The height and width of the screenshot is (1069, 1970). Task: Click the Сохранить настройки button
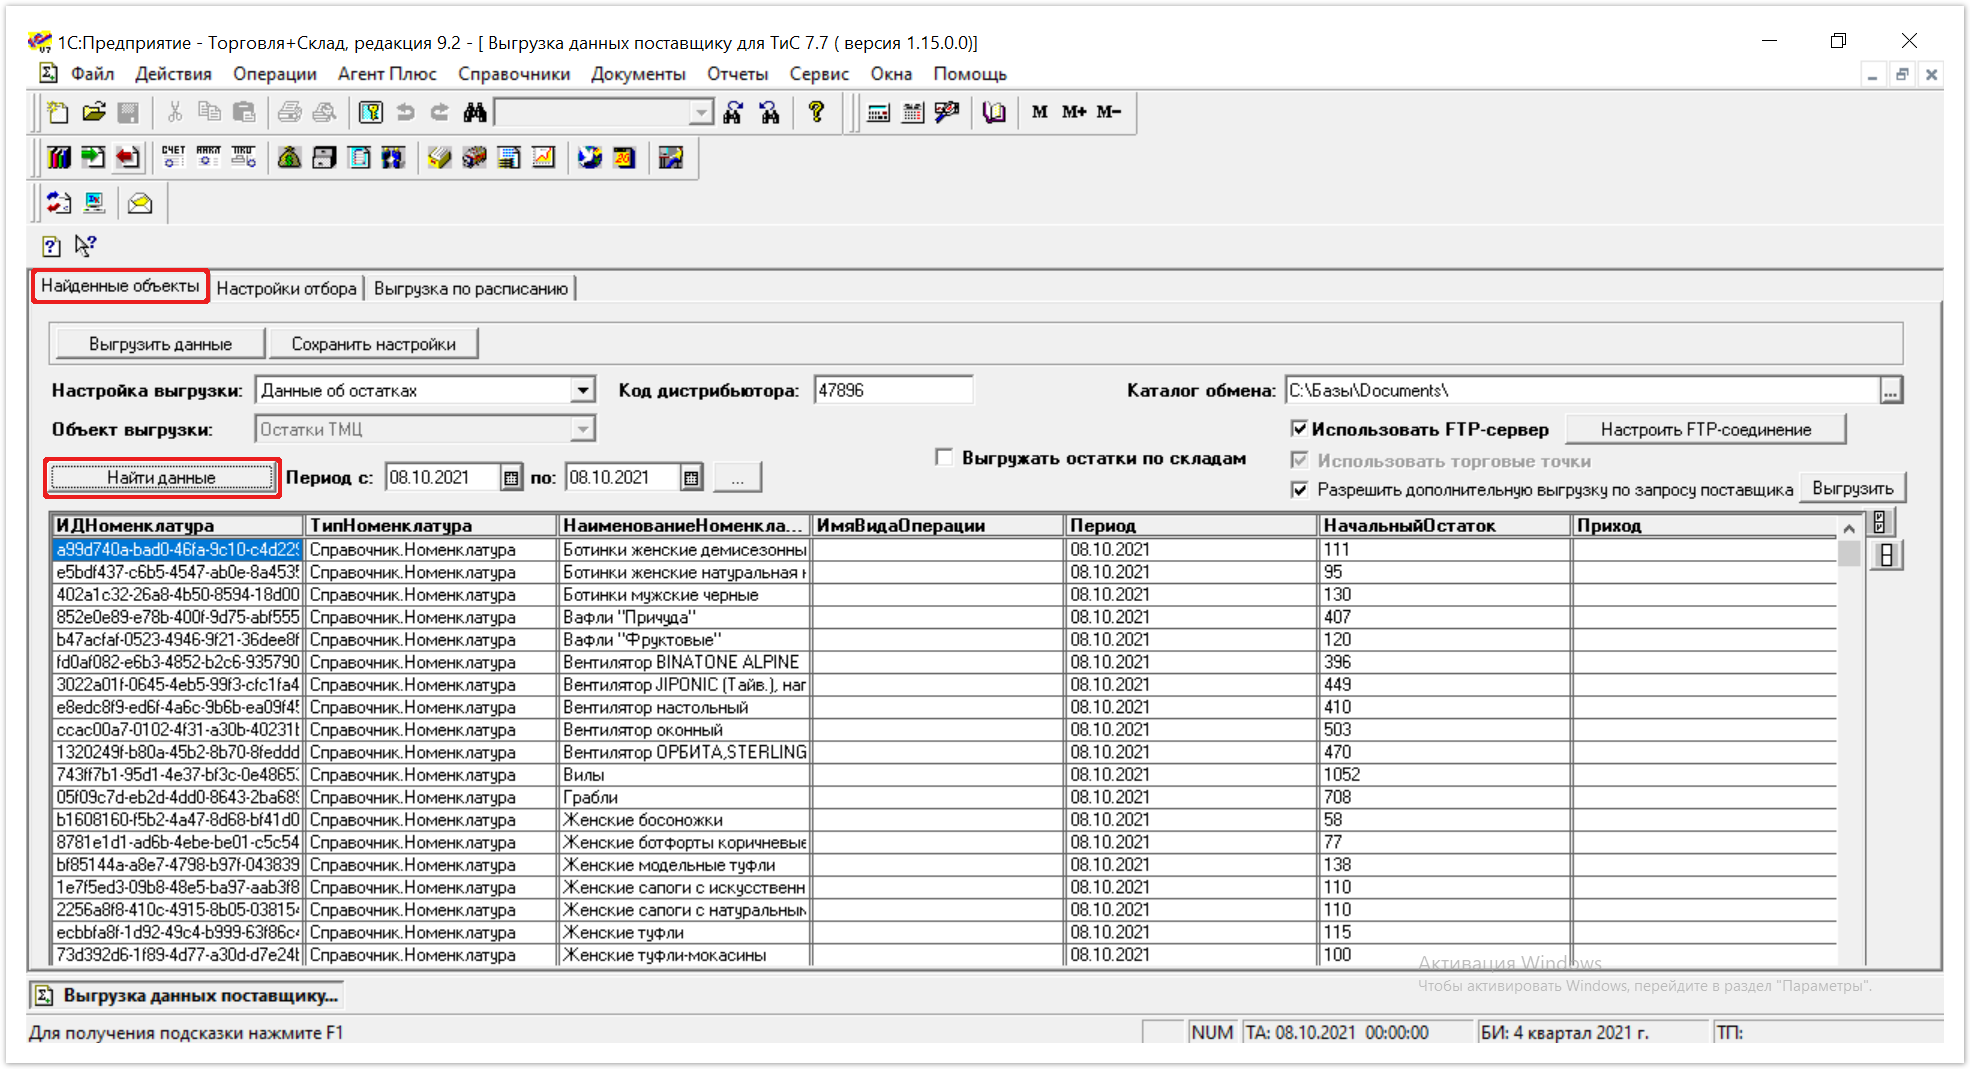[x=373, y=344]
